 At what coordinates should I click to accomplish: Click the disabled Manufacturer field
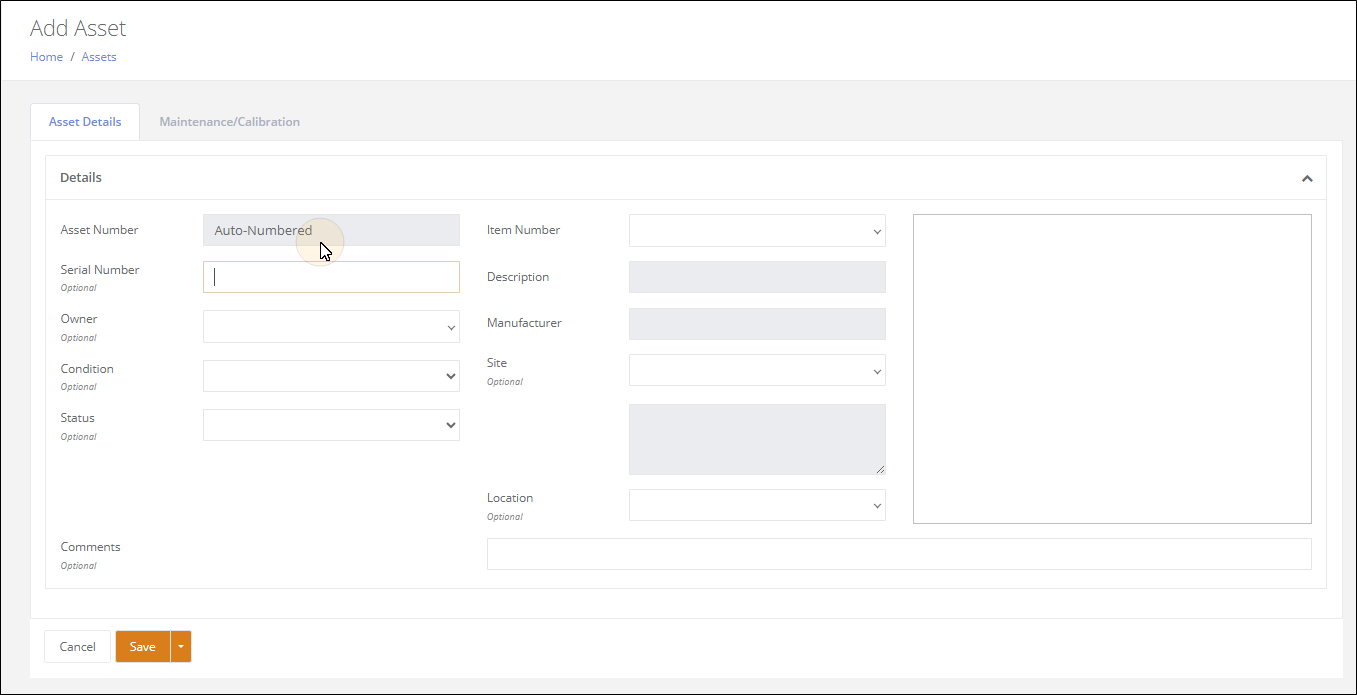pyautogui.click(x=757, y=324)
